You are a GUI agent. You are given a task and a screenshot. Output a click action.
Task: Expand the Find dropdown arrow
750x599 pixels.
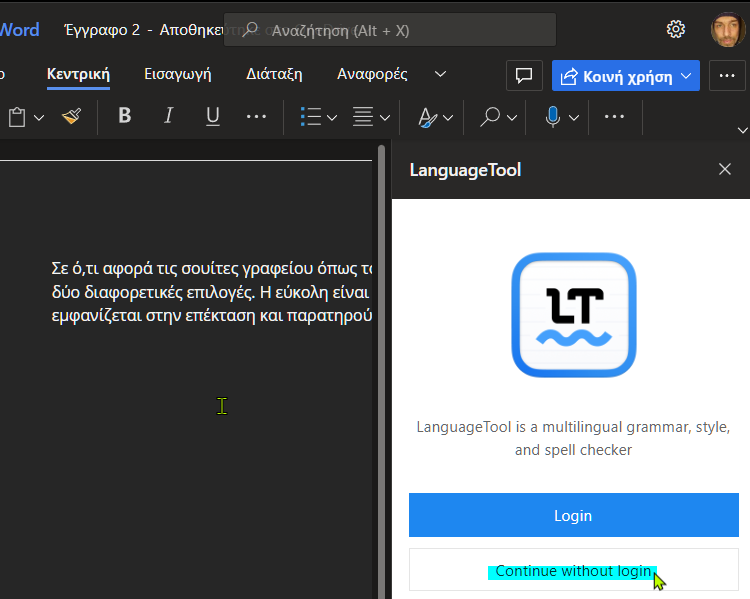pos(512,118)
